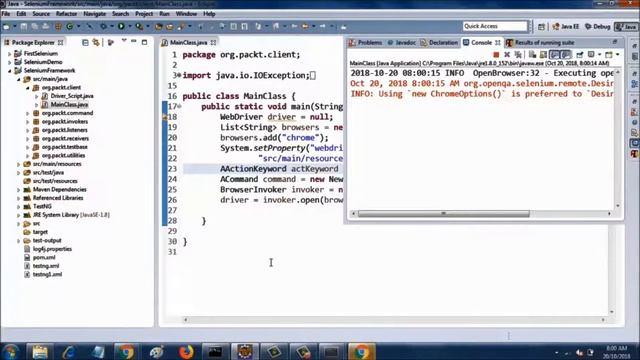Image resolution: width=640 pixels, height=360 pixels.
Task: Open Display Selected Console dropdown arrow
Action: pos(599,55)
